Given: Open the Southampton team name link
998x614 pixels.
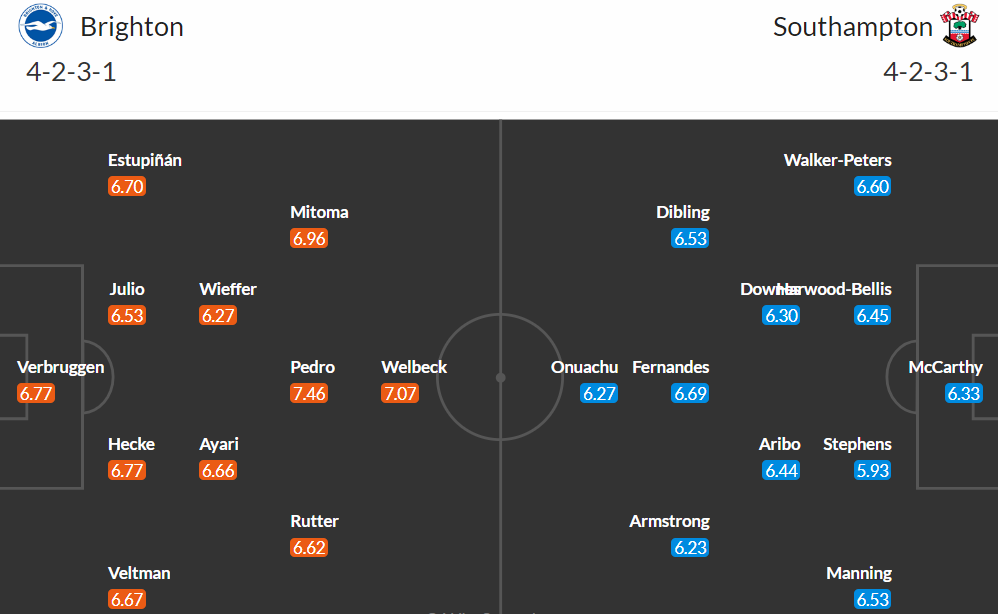Looking at the screenshot, I should (852, 27).
